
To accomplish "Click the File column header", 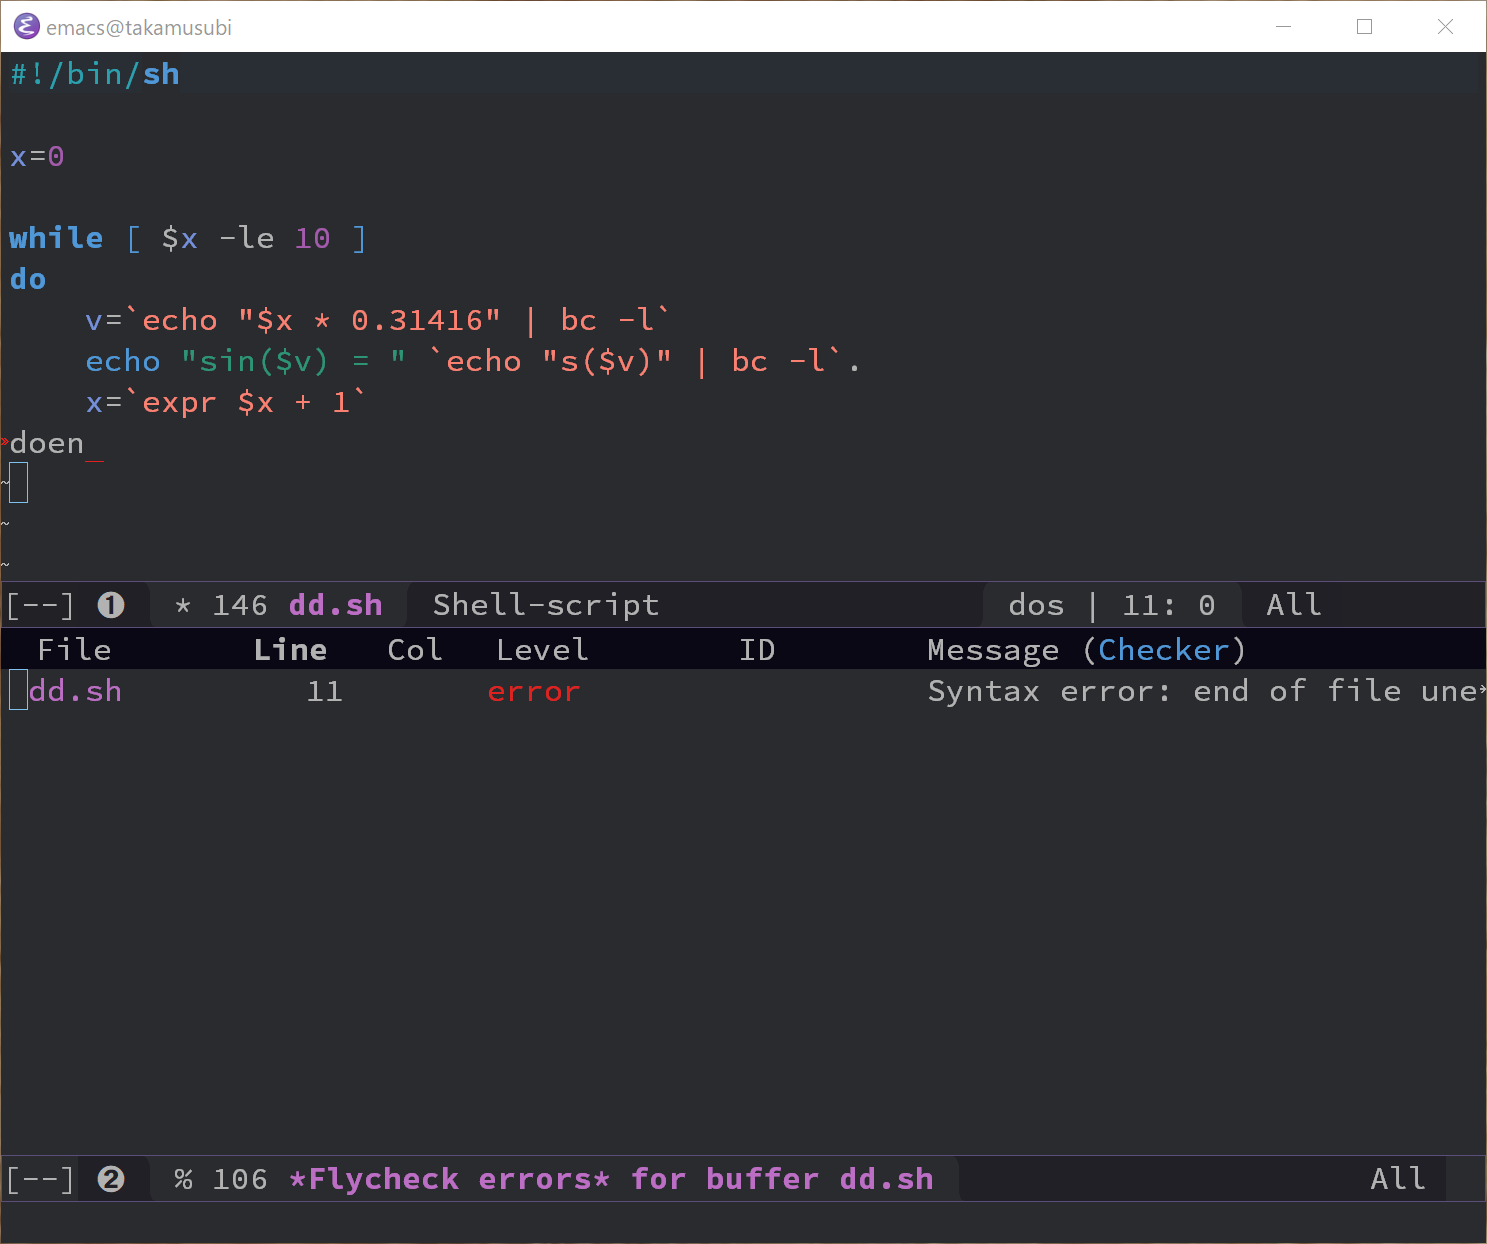I will (x=74, y=650).
